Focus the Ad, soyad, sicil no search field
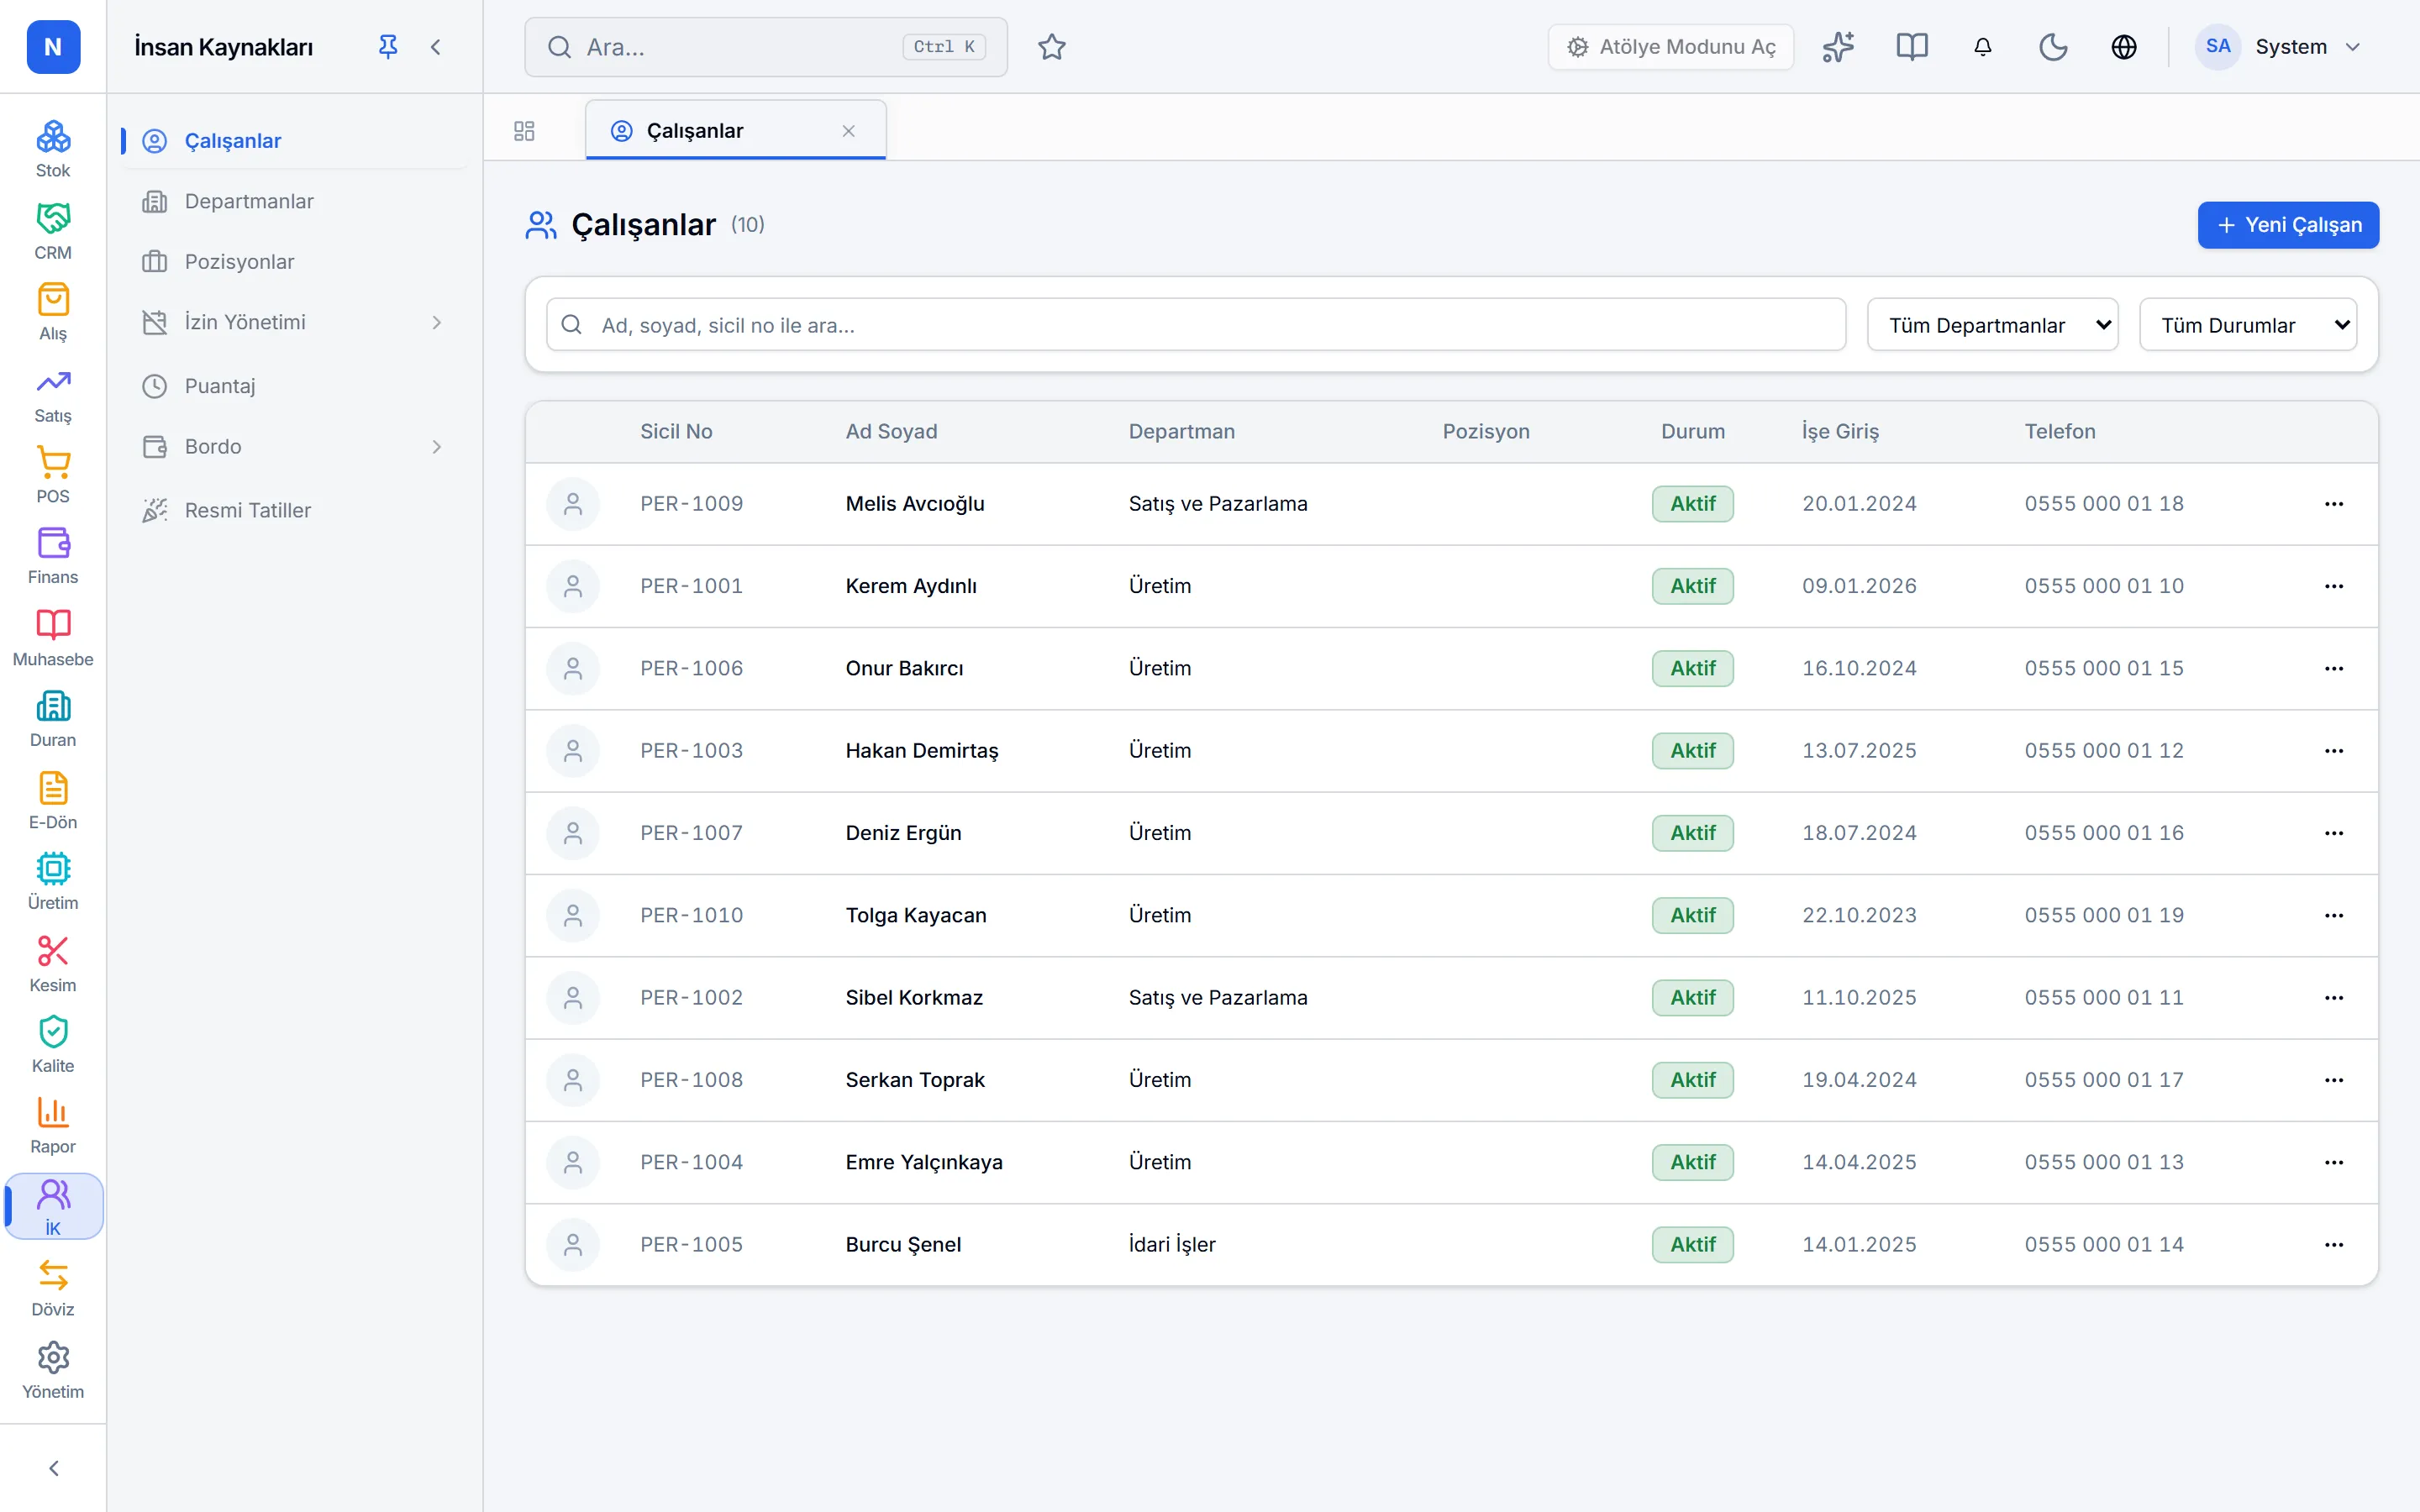This screenshot has height=1512, width=2420. click(x=1196, y=325)
